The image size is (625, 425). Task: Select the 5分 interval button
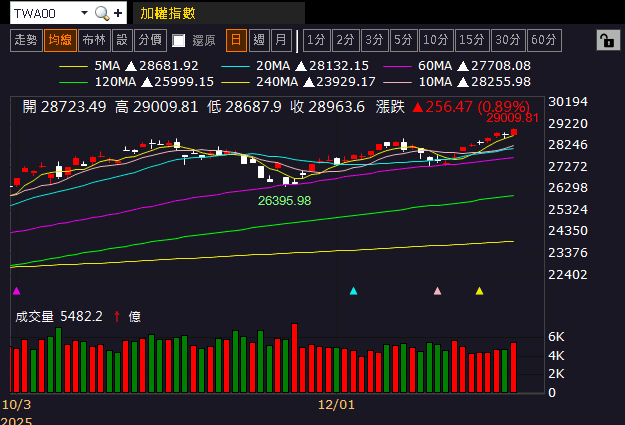coord(403,40)
